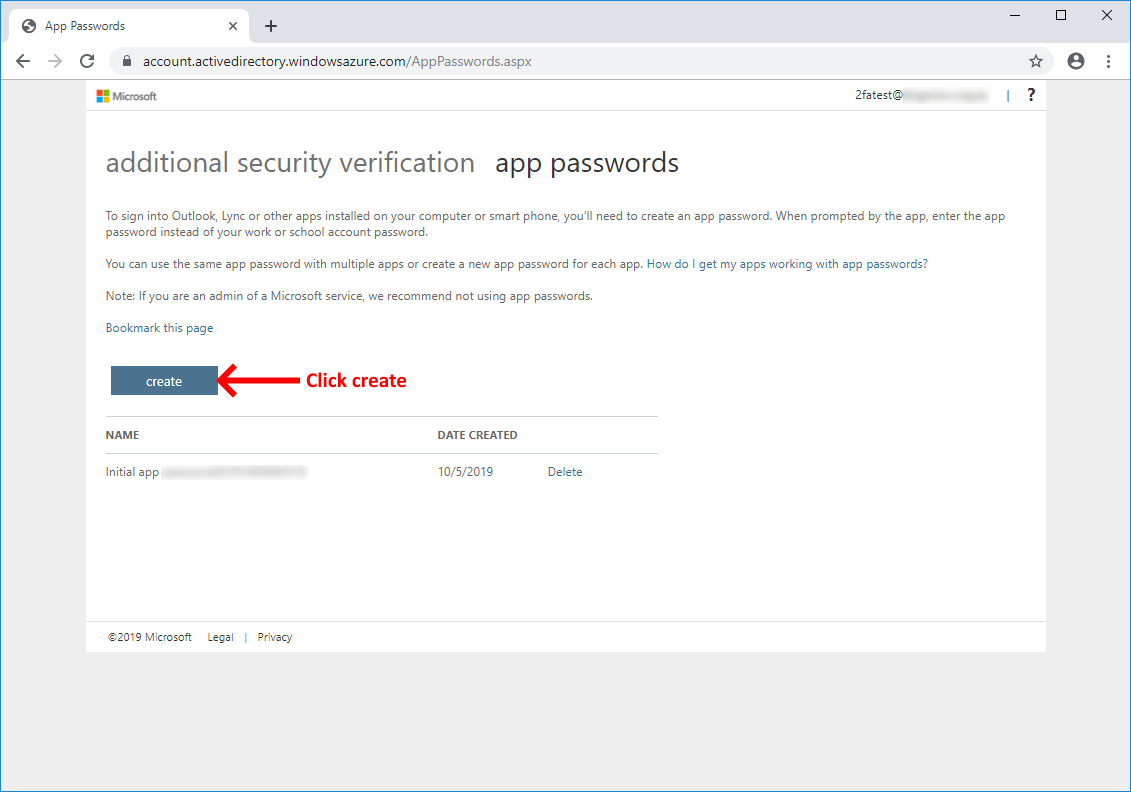Image resolution: width=1131 pixels, height=792 pixels.
Task: Reload the App Passwords page
Action: click(87, 61)
